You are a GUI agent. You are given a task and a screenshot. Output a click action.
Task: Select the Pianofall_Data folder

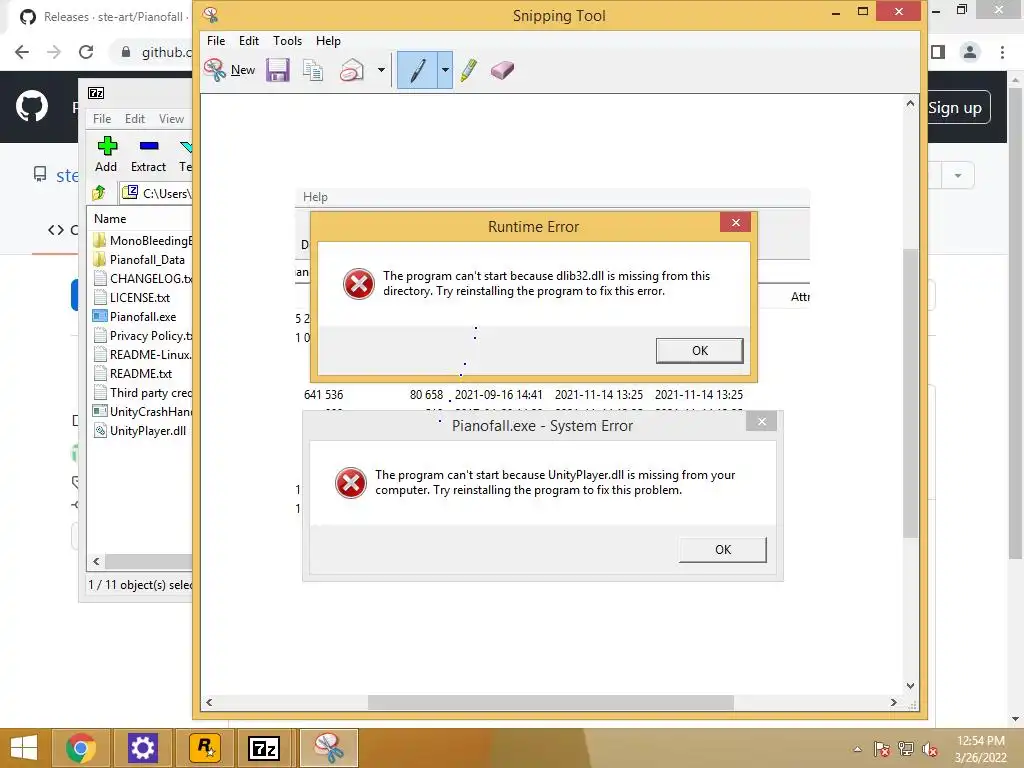click(139, 260)
